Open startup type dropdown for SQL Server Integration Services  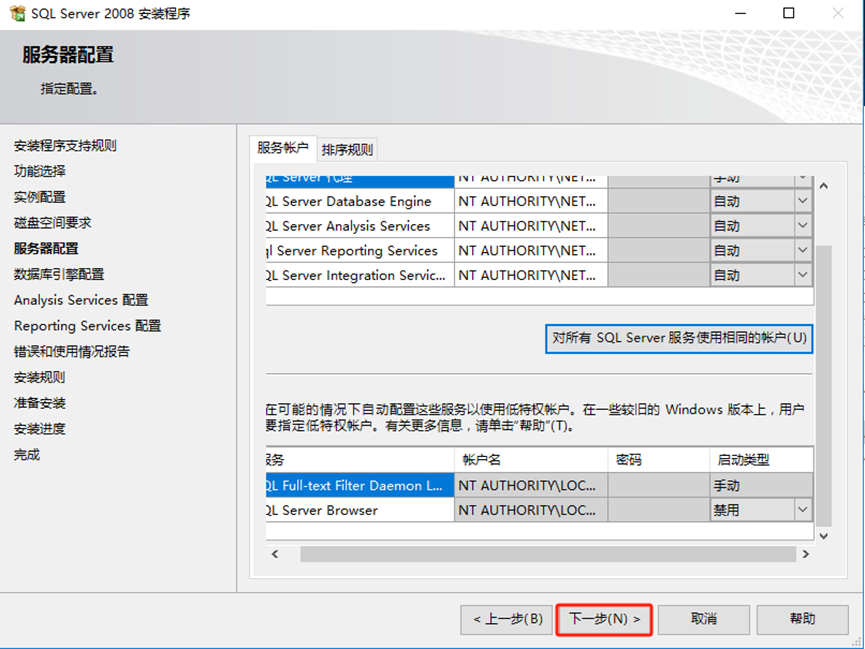[x=803, y=275]
